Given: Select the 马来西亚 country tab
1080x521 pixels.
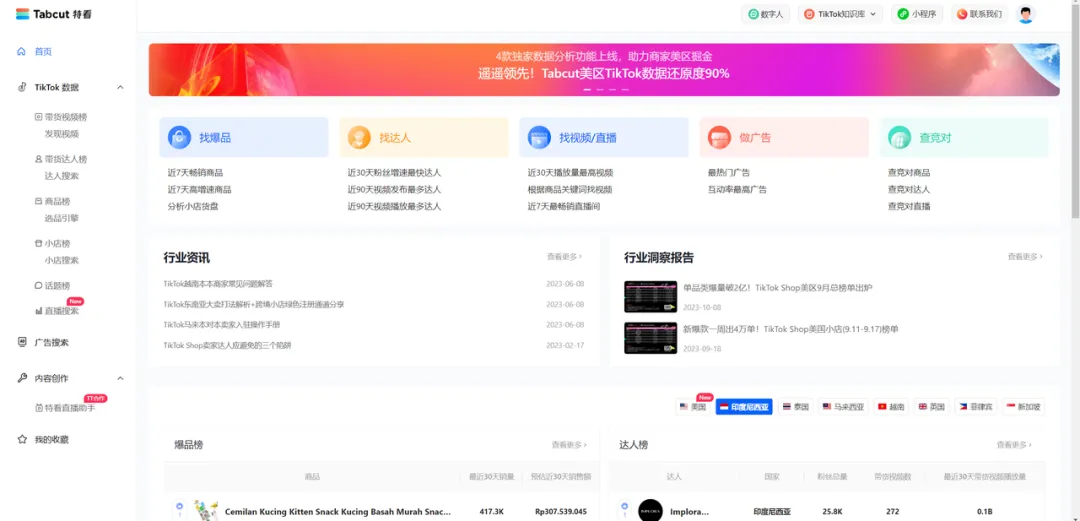Looking at the screenshot, I should pyautogui.click(x=843, y=407).
